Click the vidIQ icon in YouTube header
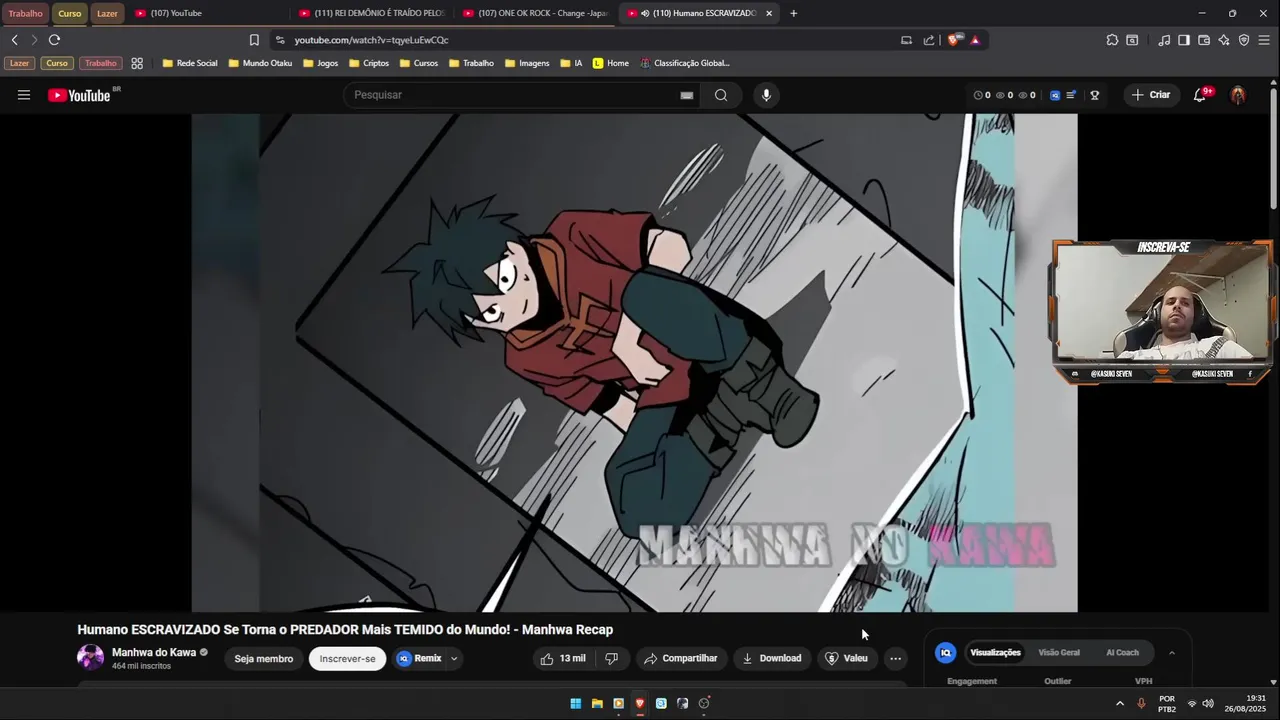 (x=1055, y=95)
